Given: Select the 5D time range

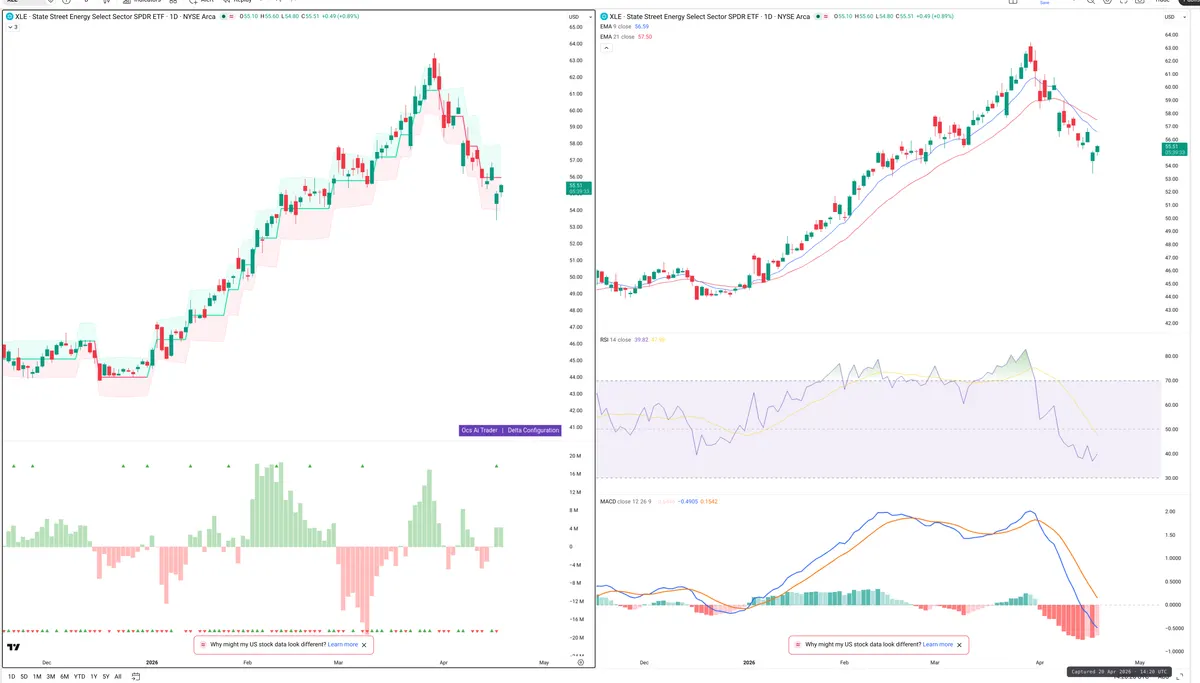Looking at the screenshot, I should point(24,677).
